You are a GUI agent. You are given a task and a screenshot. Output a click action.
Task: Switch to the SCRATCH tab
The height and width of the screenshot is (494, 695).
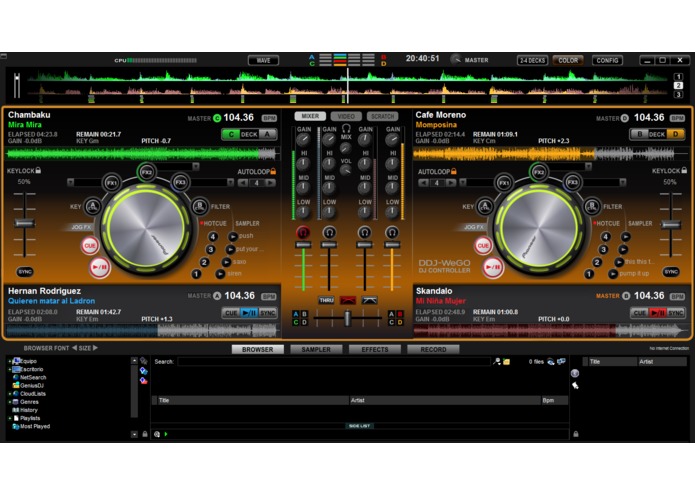[x=383, y=116]
